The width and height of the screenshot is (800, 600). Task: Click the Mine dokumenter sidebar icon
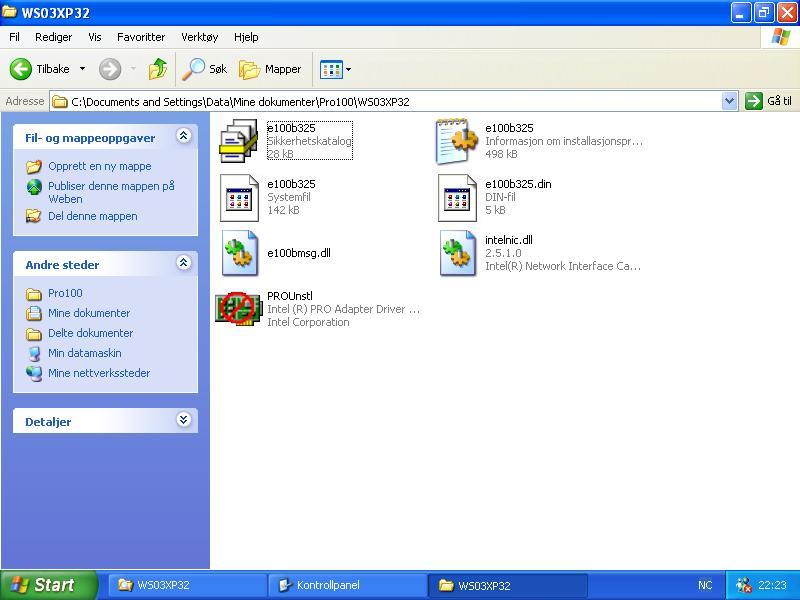(34, 313)
